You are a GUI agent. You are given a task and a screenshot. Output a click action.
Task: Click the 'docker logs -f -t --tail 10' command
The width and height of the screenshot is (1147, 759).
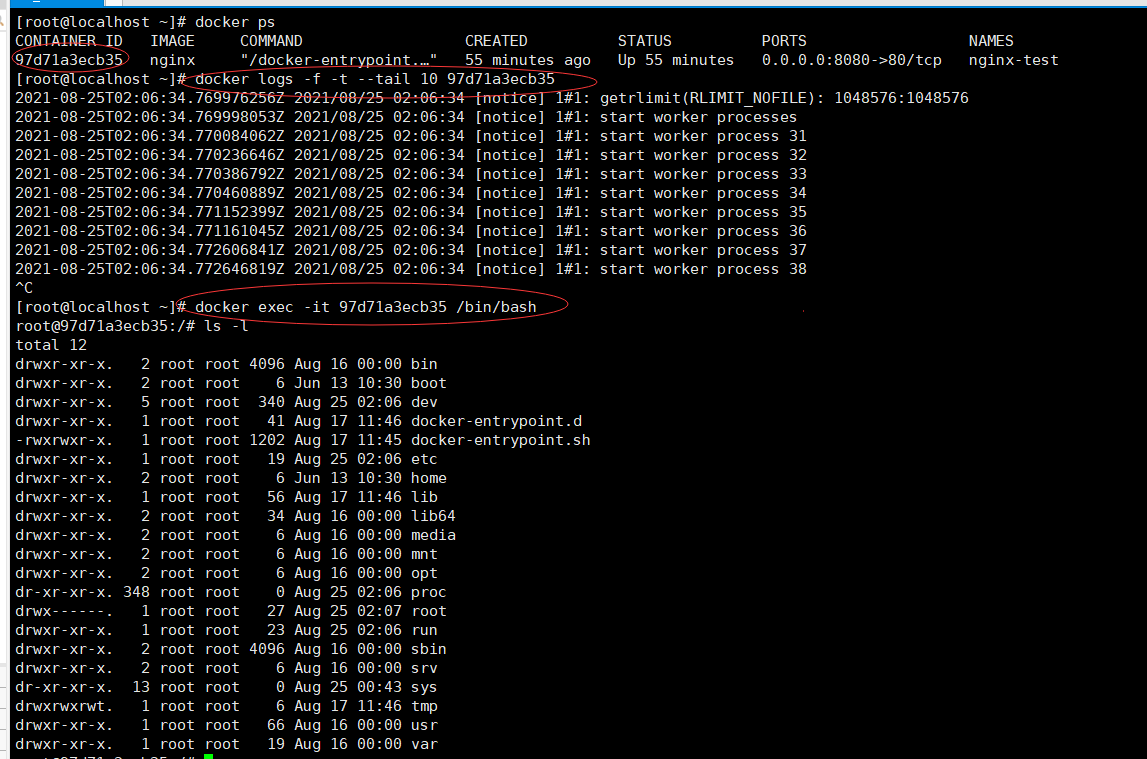coord(375,79)
